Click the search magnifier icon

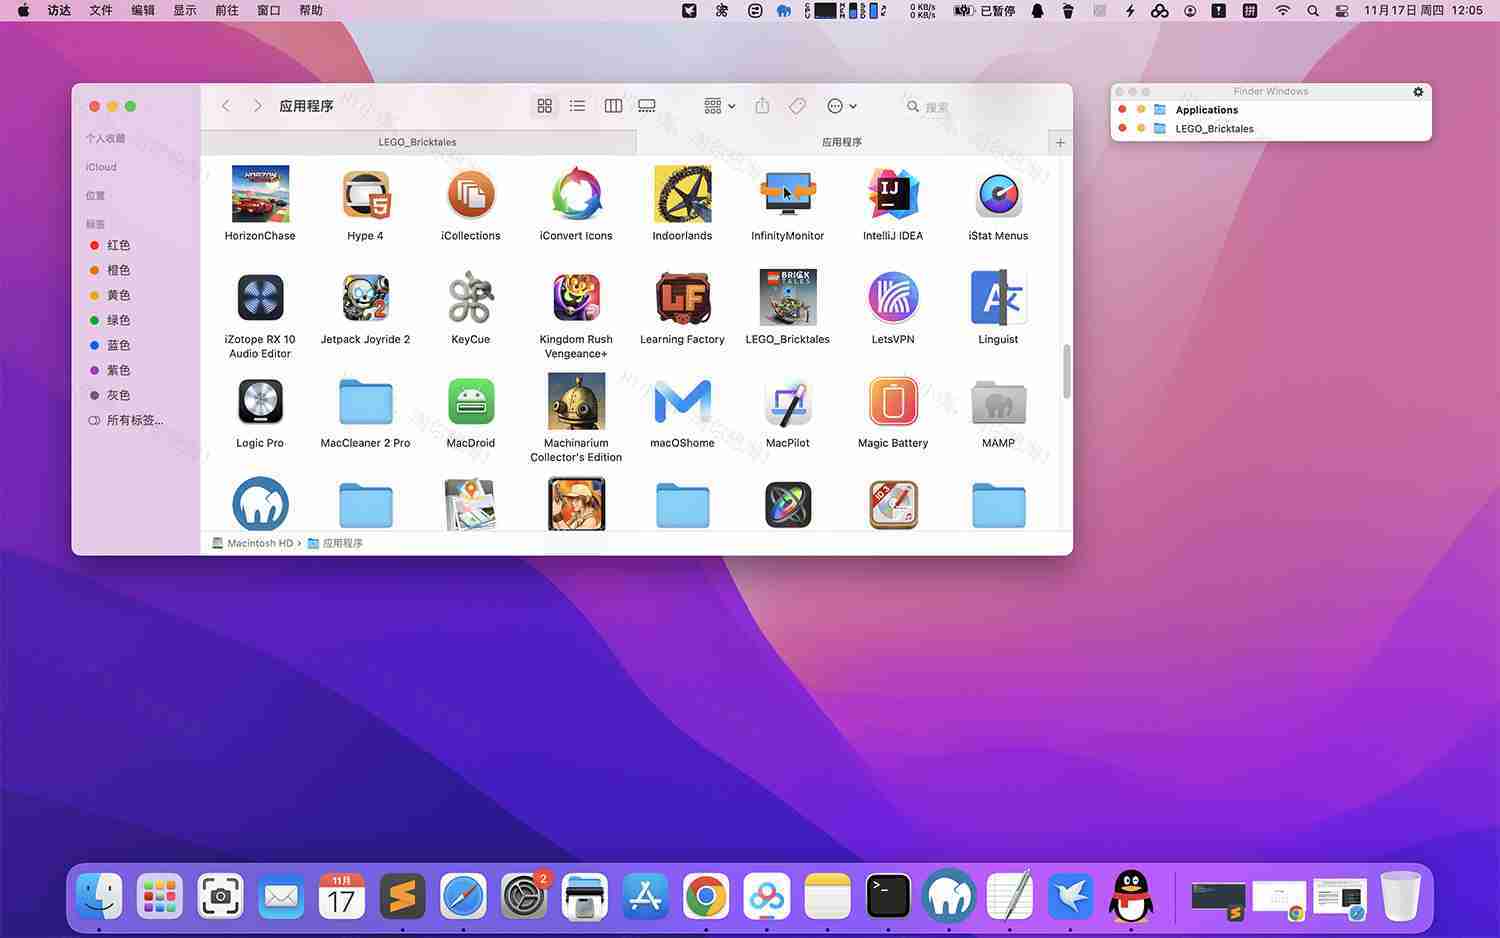click(x=912, y=106)
